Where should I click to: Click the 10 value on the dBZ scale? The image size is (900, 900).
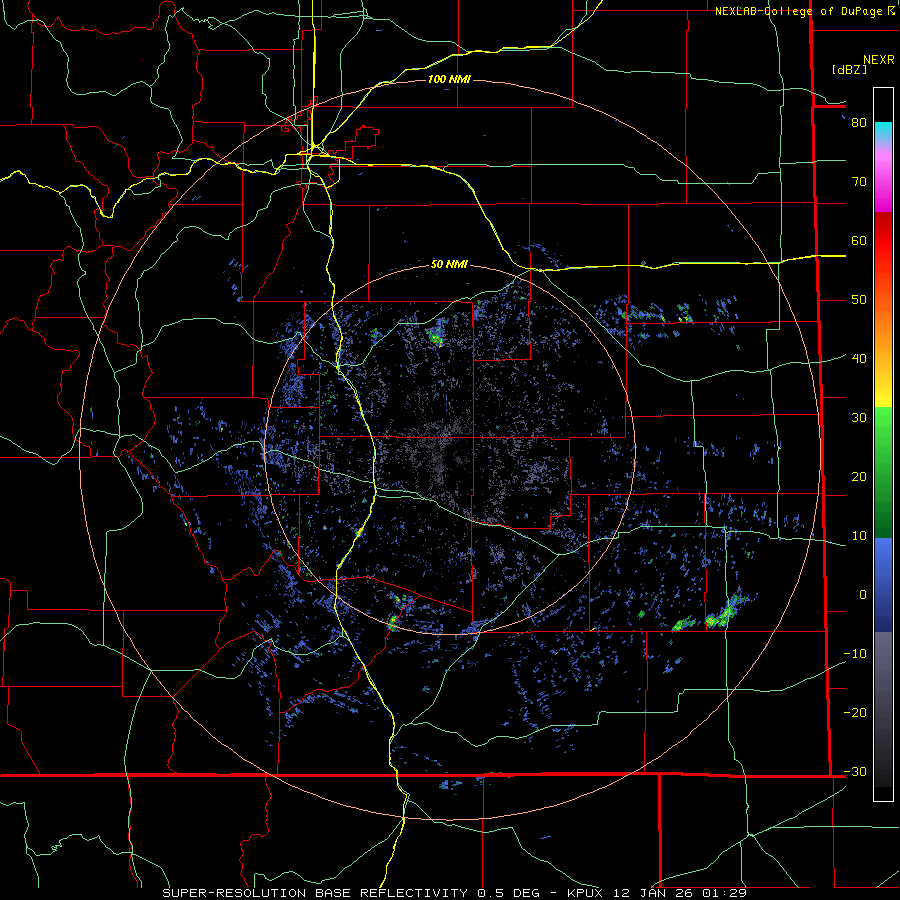(x=859, y=536)
